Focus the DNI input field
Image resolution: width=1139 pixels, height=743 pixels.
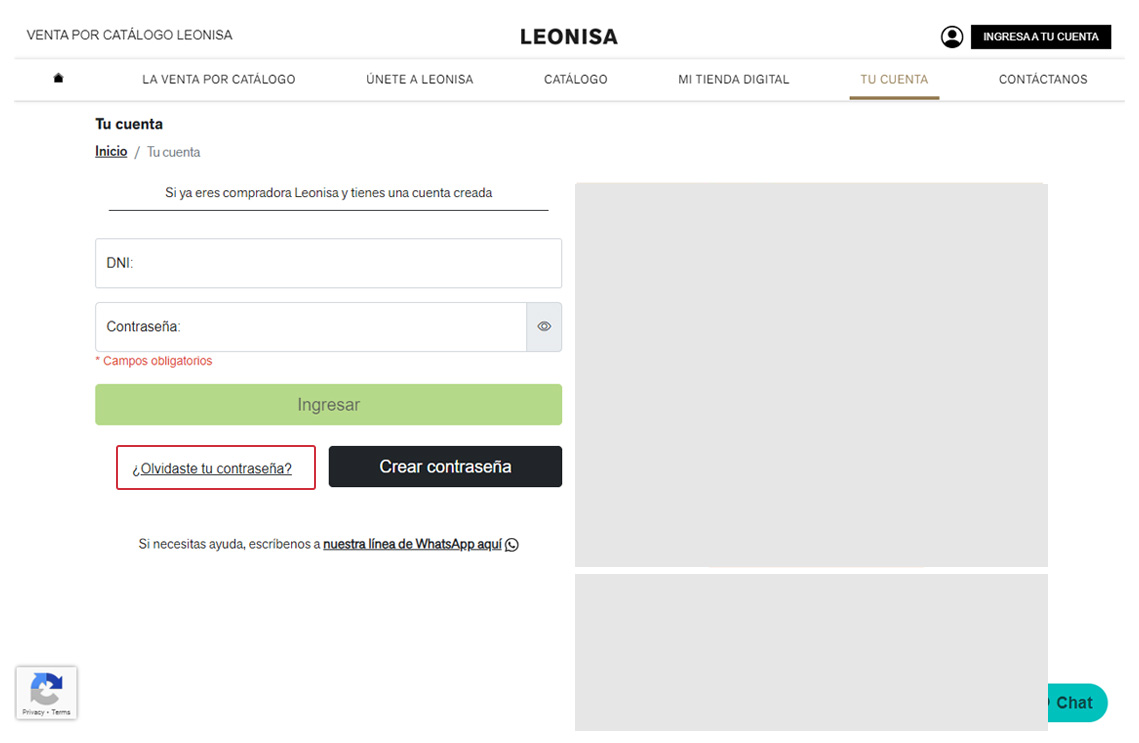click(328, 263)
